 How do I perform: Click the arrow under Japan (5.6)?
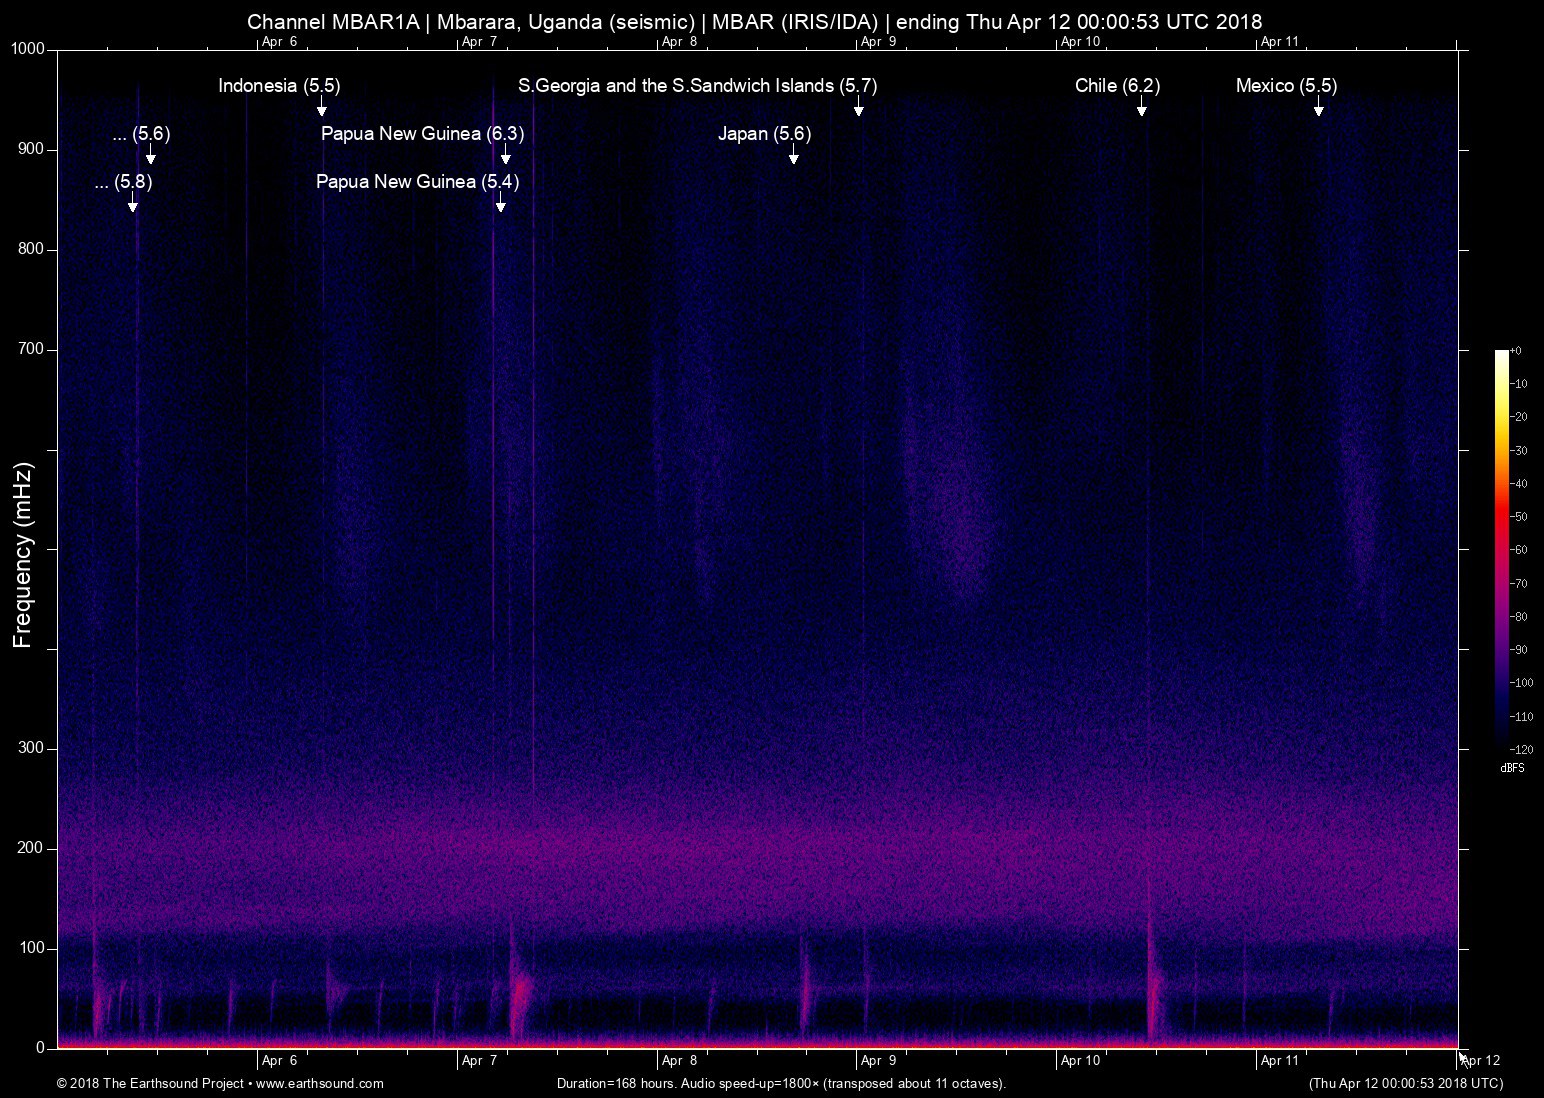(x=793, y=155)
